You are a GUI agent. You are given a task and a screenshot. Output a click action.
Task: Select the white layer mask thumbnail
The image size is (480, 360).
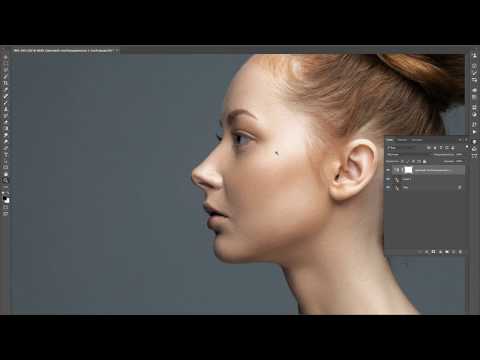point(408,170)
